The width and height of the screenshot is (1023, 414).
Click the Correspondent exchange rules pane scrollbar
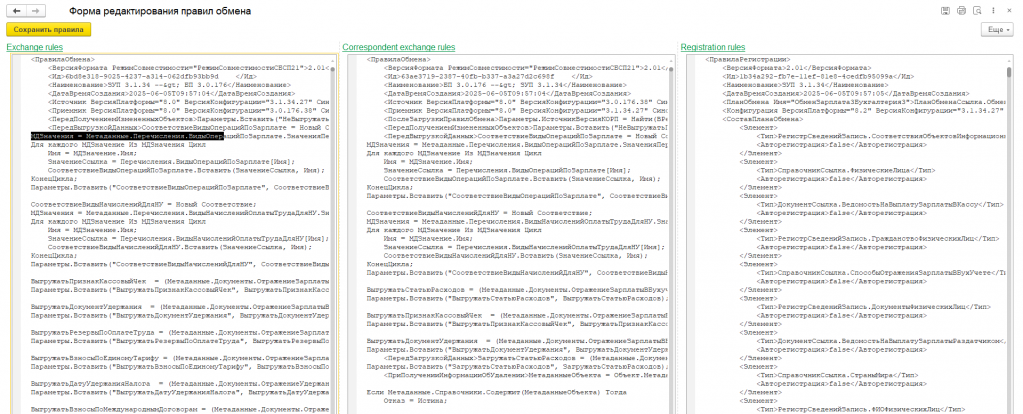click(x=669, y=235)
